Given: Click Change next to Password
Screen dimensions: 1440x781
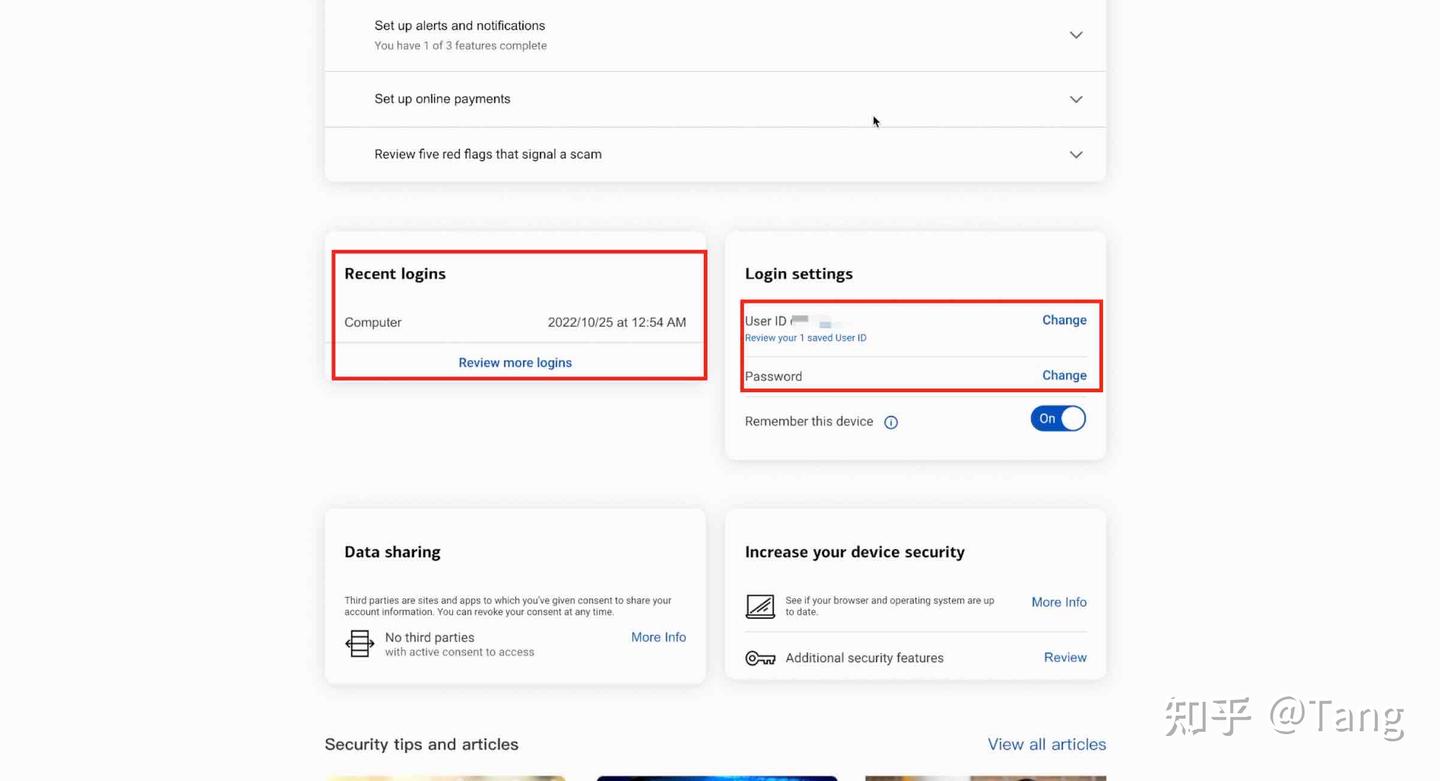Looking at the screenshot, I should click(1064, 375).
